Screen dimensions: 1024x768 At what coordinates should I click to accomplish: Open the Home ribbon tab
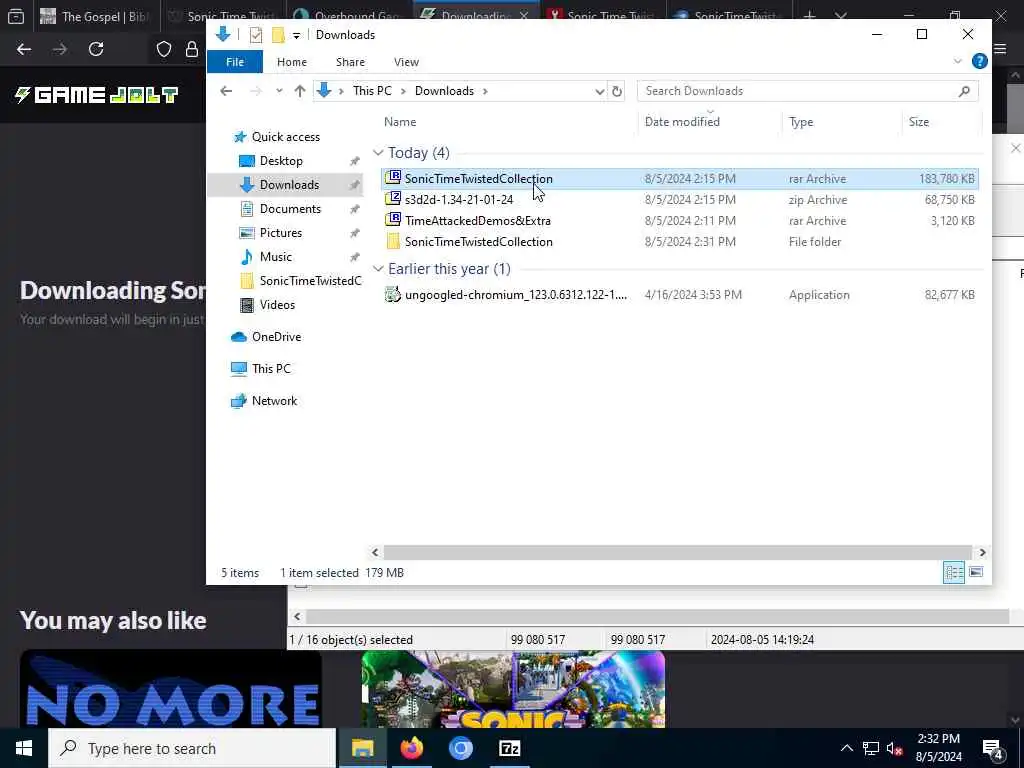click(291, 62)
